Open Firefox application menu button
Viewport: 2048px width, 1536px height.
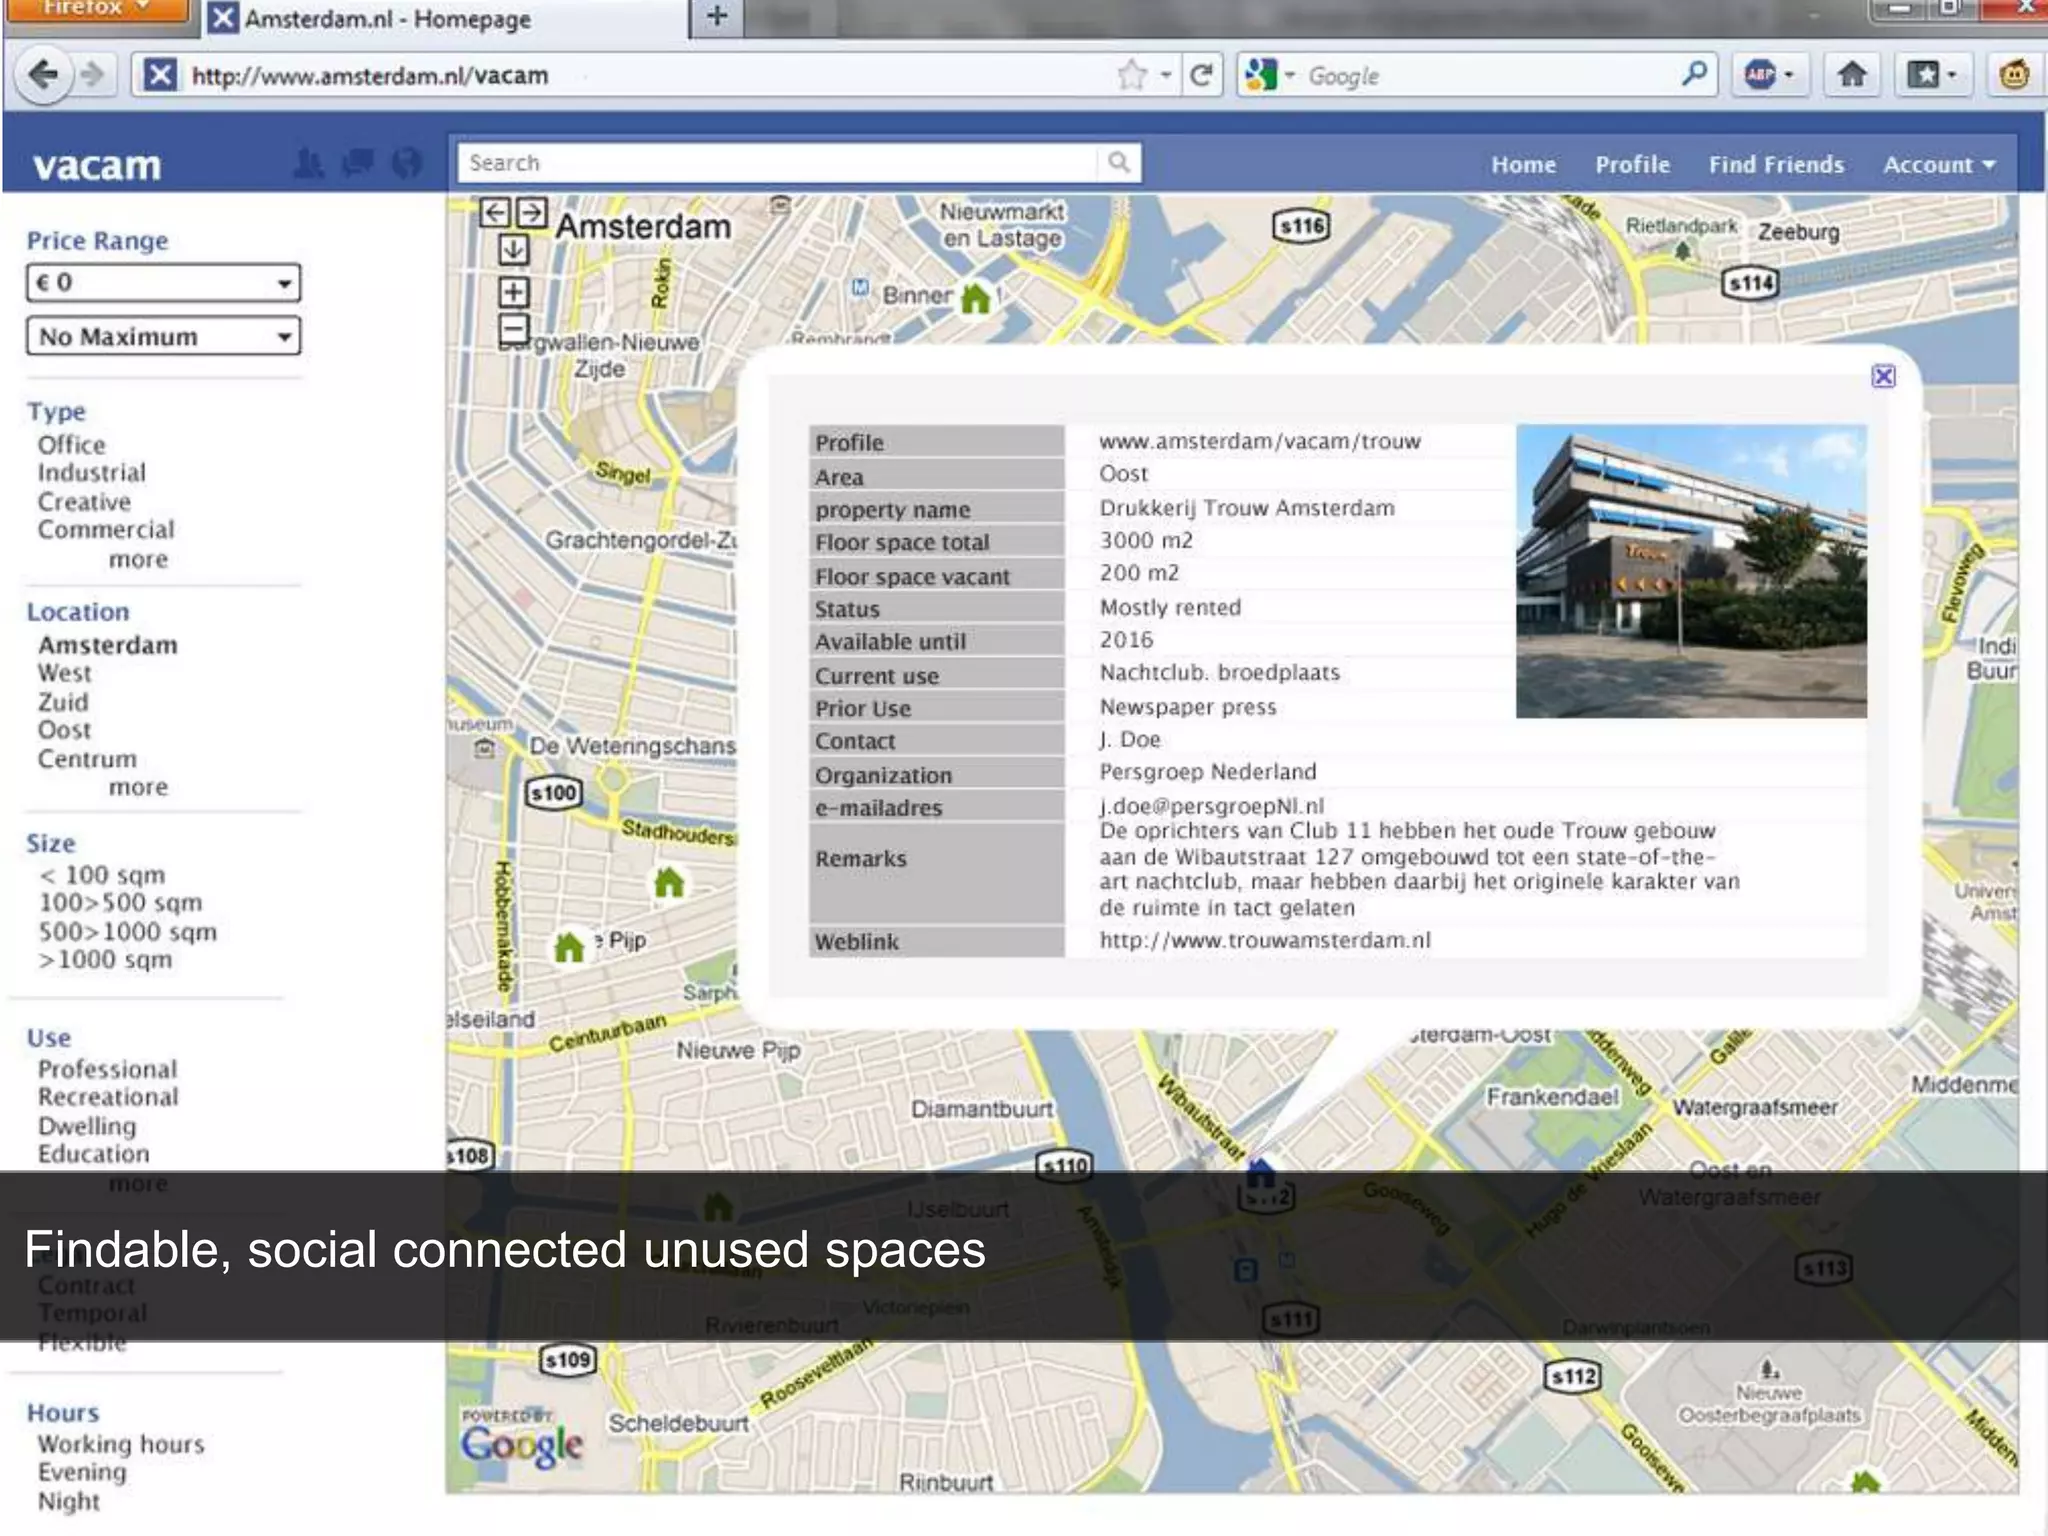(x=98, y=10)
